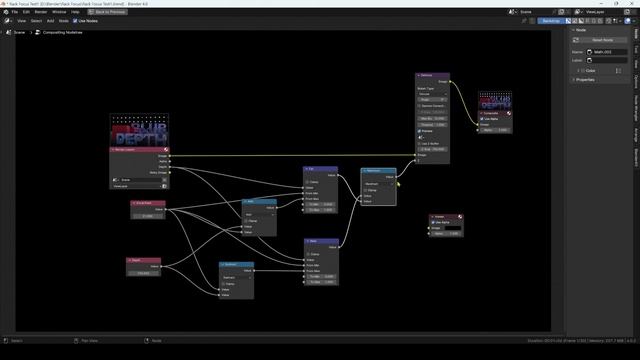Open the Edit menu
This screenshot has width=640, height=360.
tap(26, 12)
